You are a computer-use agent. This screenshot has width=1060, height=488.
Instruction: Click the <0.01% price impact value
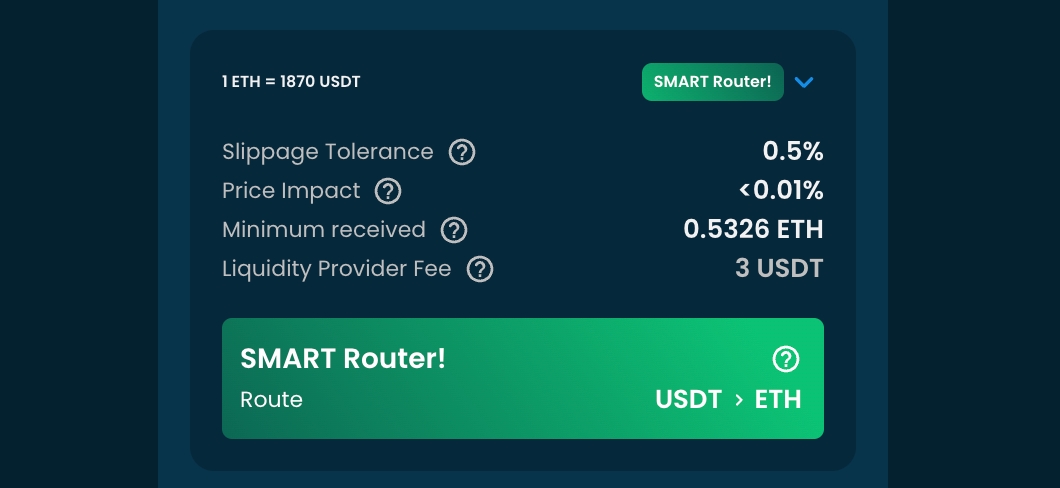click(x=781, y=191)
